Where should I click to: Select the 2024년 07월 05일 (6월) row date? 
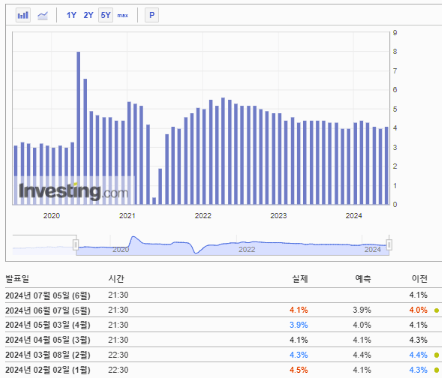48,295
